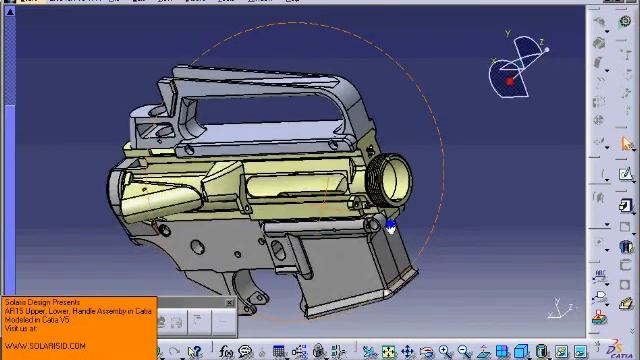Image resolution: width=640 pixels, height=360 pixels.
Task: Click the Zoom Out magnifier
Action: click(x=464, y=351)
